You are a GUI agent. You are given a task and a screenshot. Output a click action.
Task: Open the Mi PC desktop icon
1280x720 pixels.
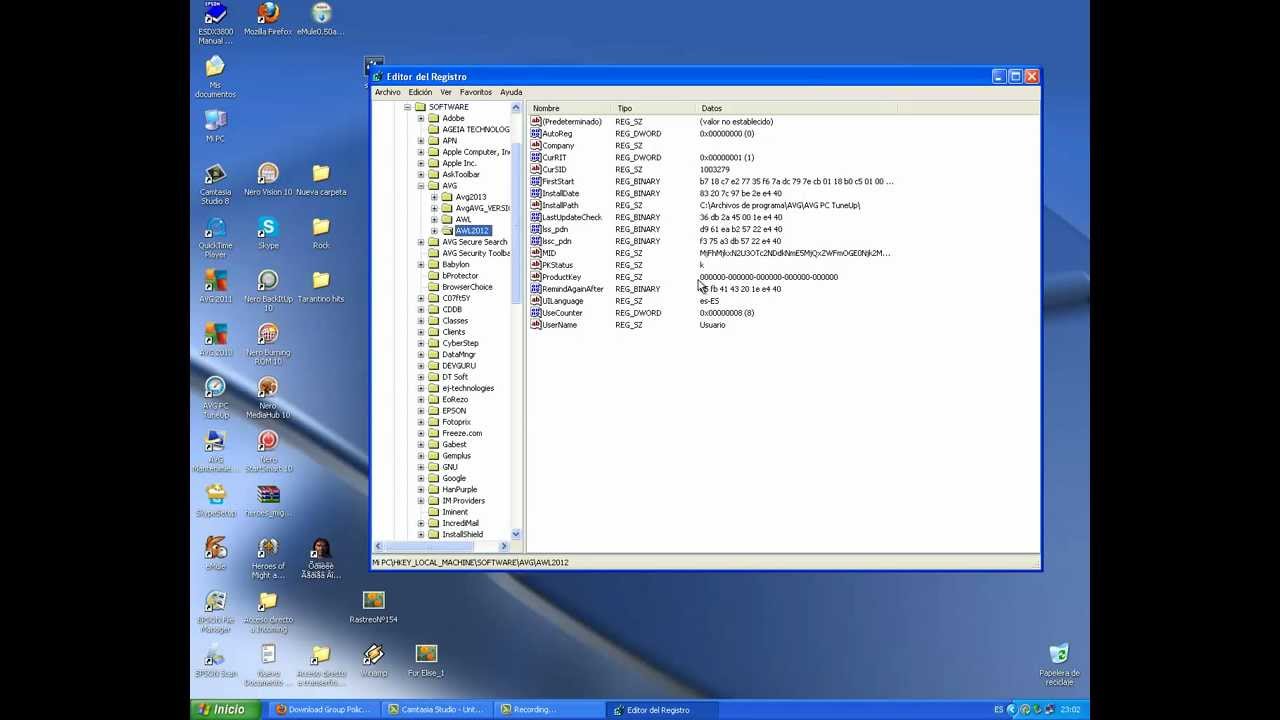(215, 121)
